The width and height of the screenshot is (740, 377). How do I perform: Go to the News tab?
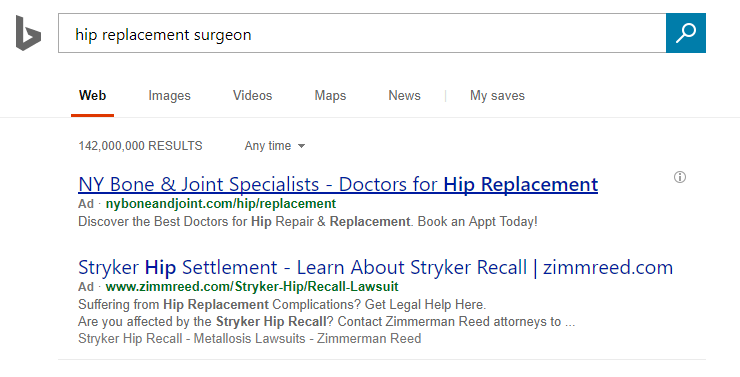click(404, 96)
